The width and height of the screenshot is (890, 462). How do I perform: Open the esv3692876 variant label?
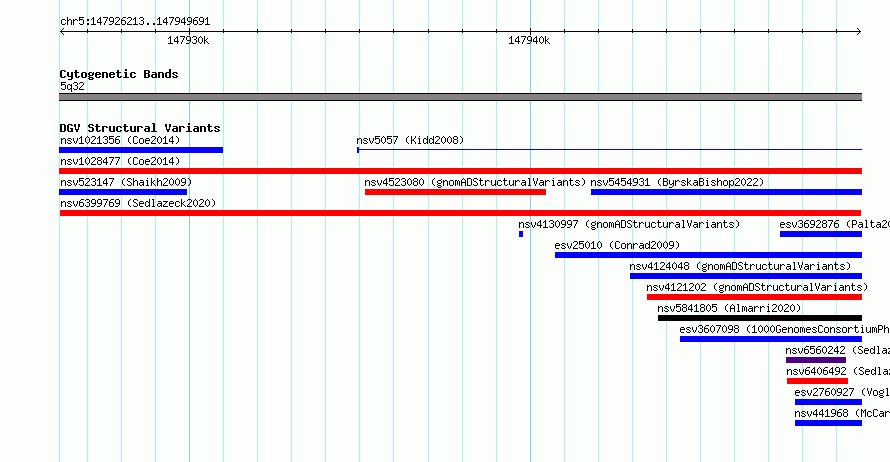point(834,224)
